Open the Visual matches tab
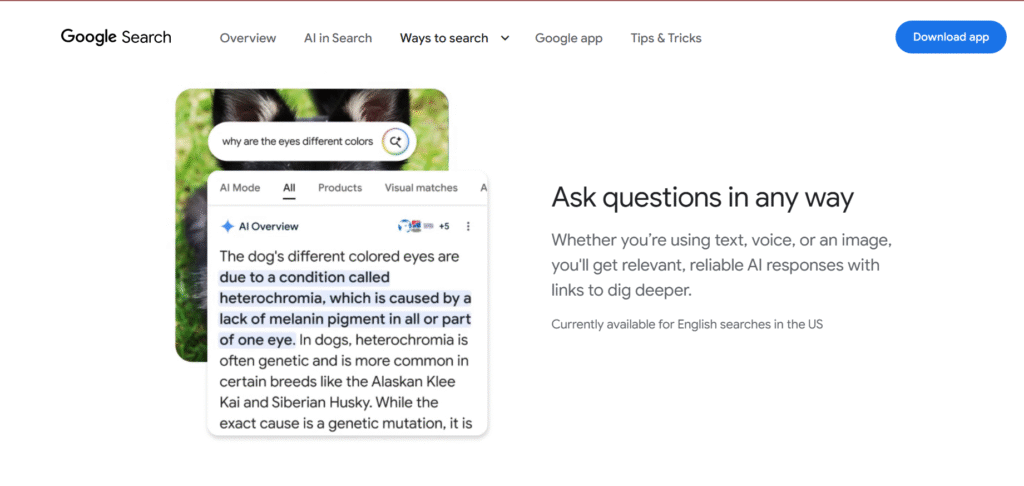Viewport: 1024px width, 486px height. click(421, 187)
